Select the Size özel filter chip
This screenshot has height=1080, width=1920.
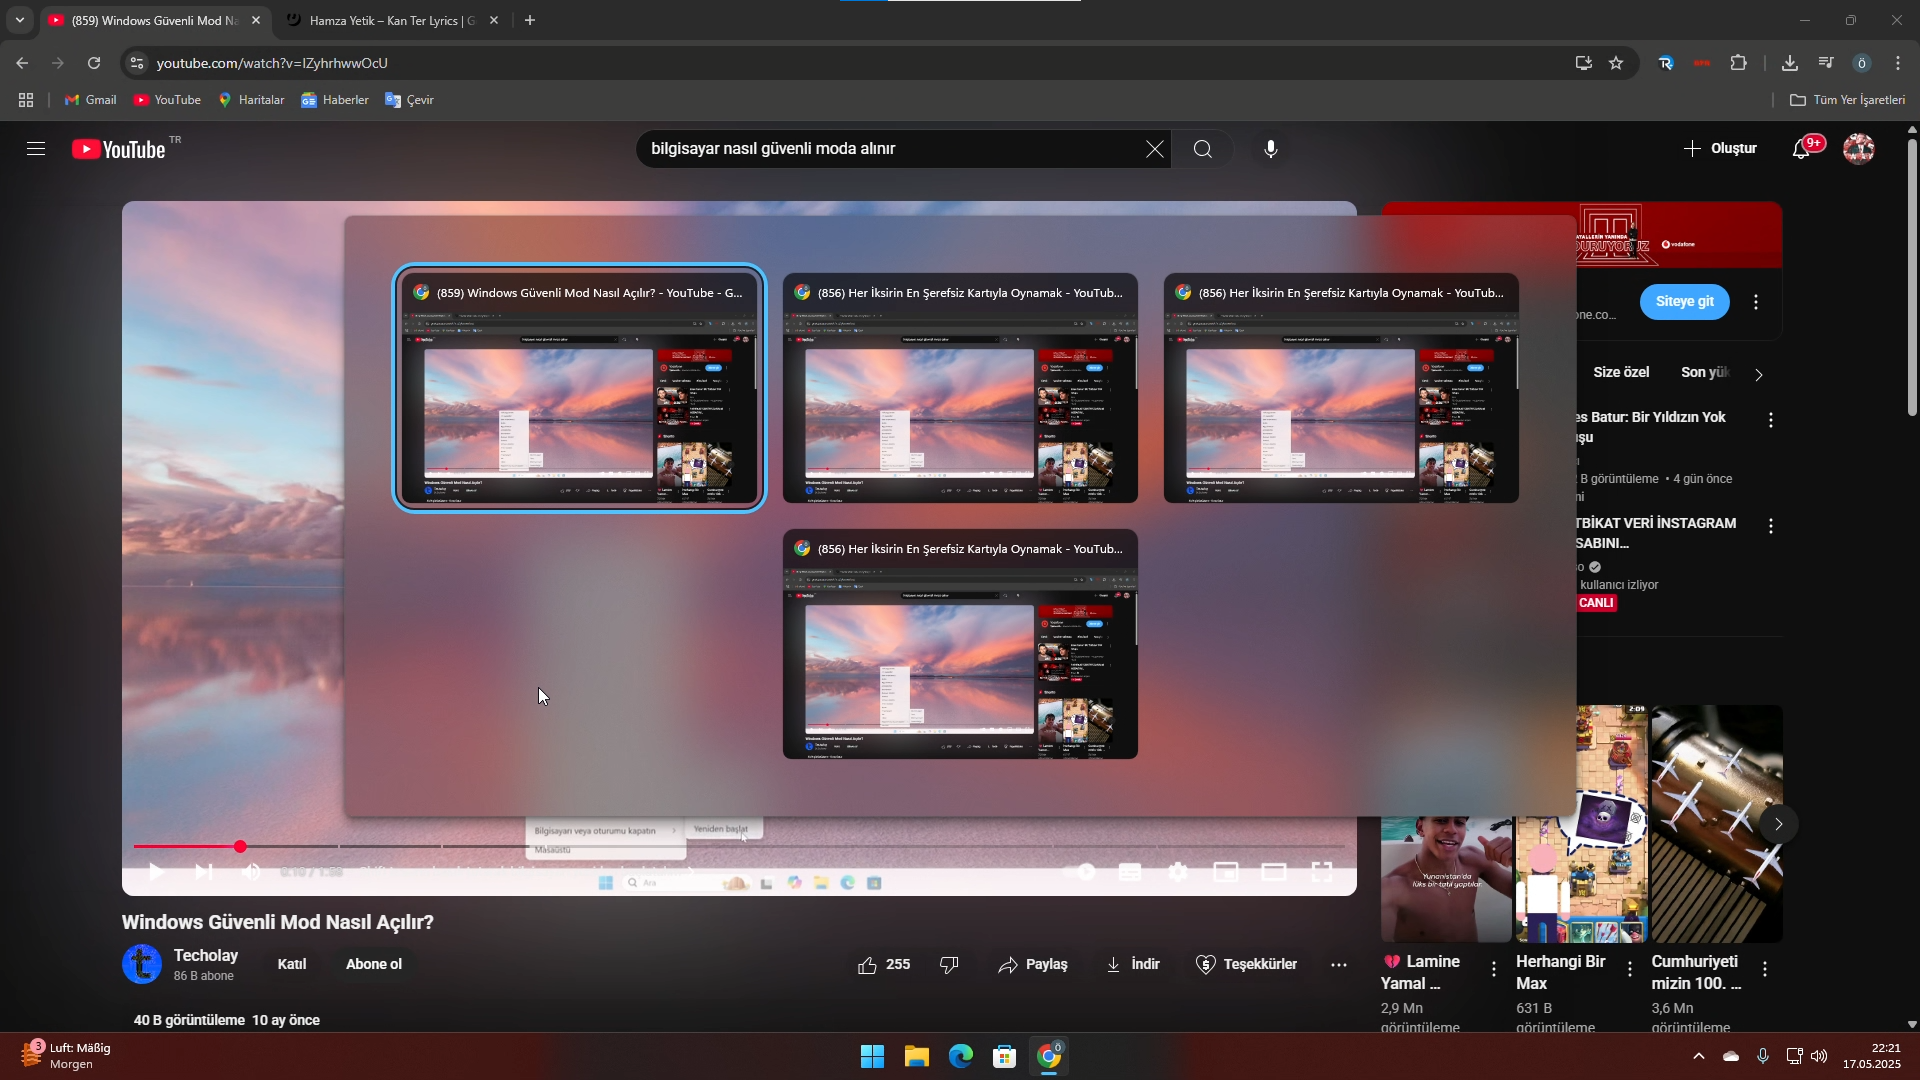pos(1621,372)
